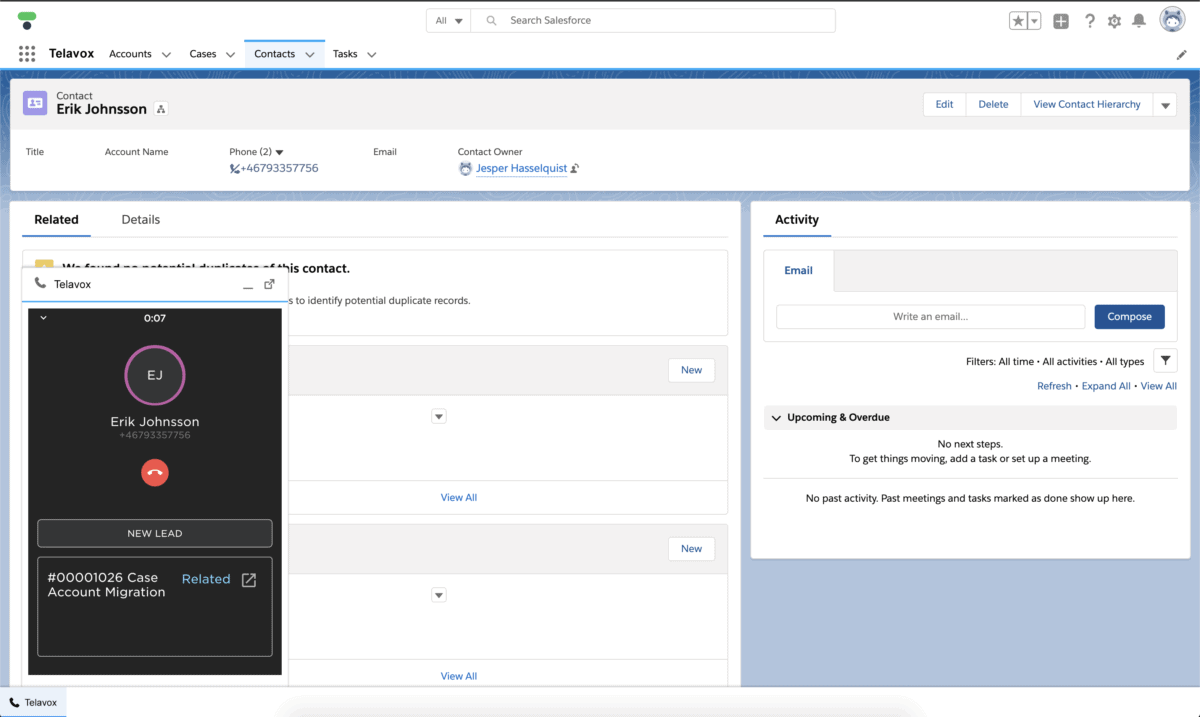Click the activity filter funnel icon

[1165, 361]
